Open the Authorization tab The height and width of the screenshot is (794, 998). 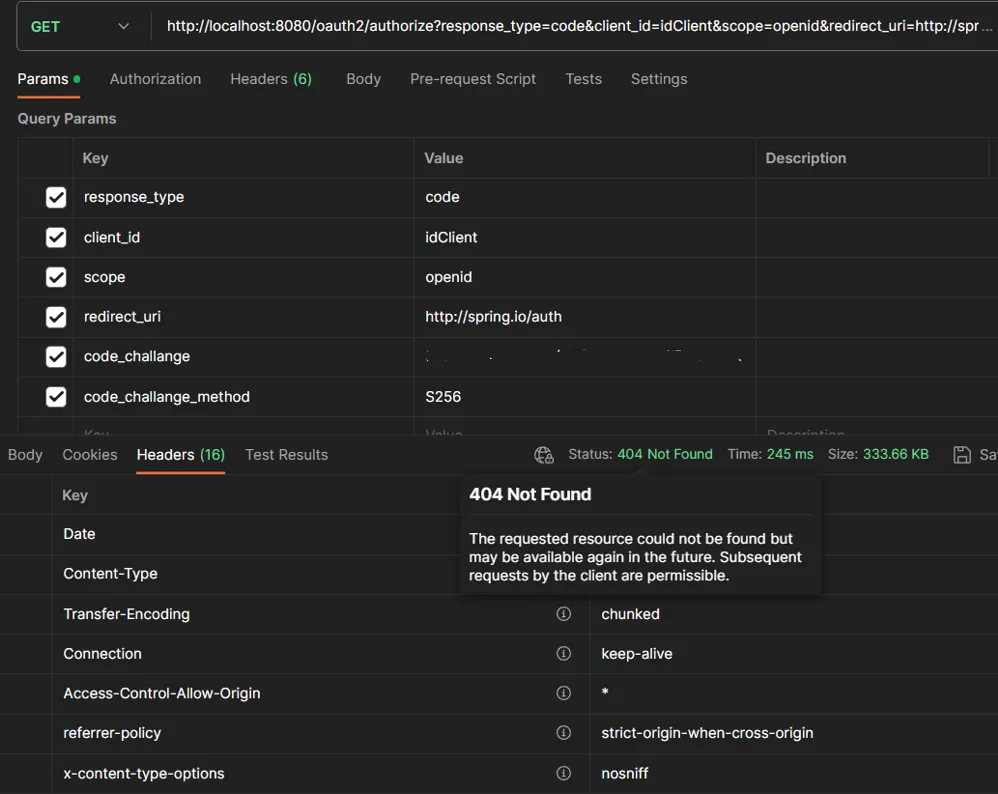pyautogui.click(x=155, y=79)
